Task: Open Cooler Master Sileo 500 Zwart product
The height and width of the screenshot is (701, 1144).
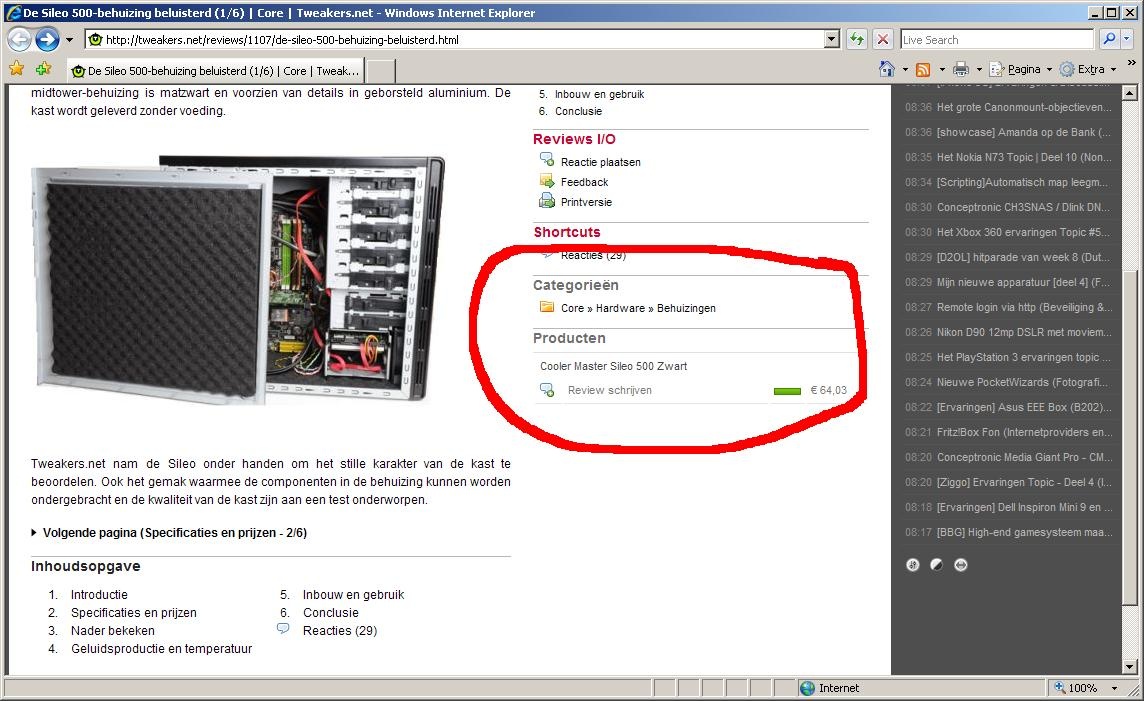Action: (614, 366)
